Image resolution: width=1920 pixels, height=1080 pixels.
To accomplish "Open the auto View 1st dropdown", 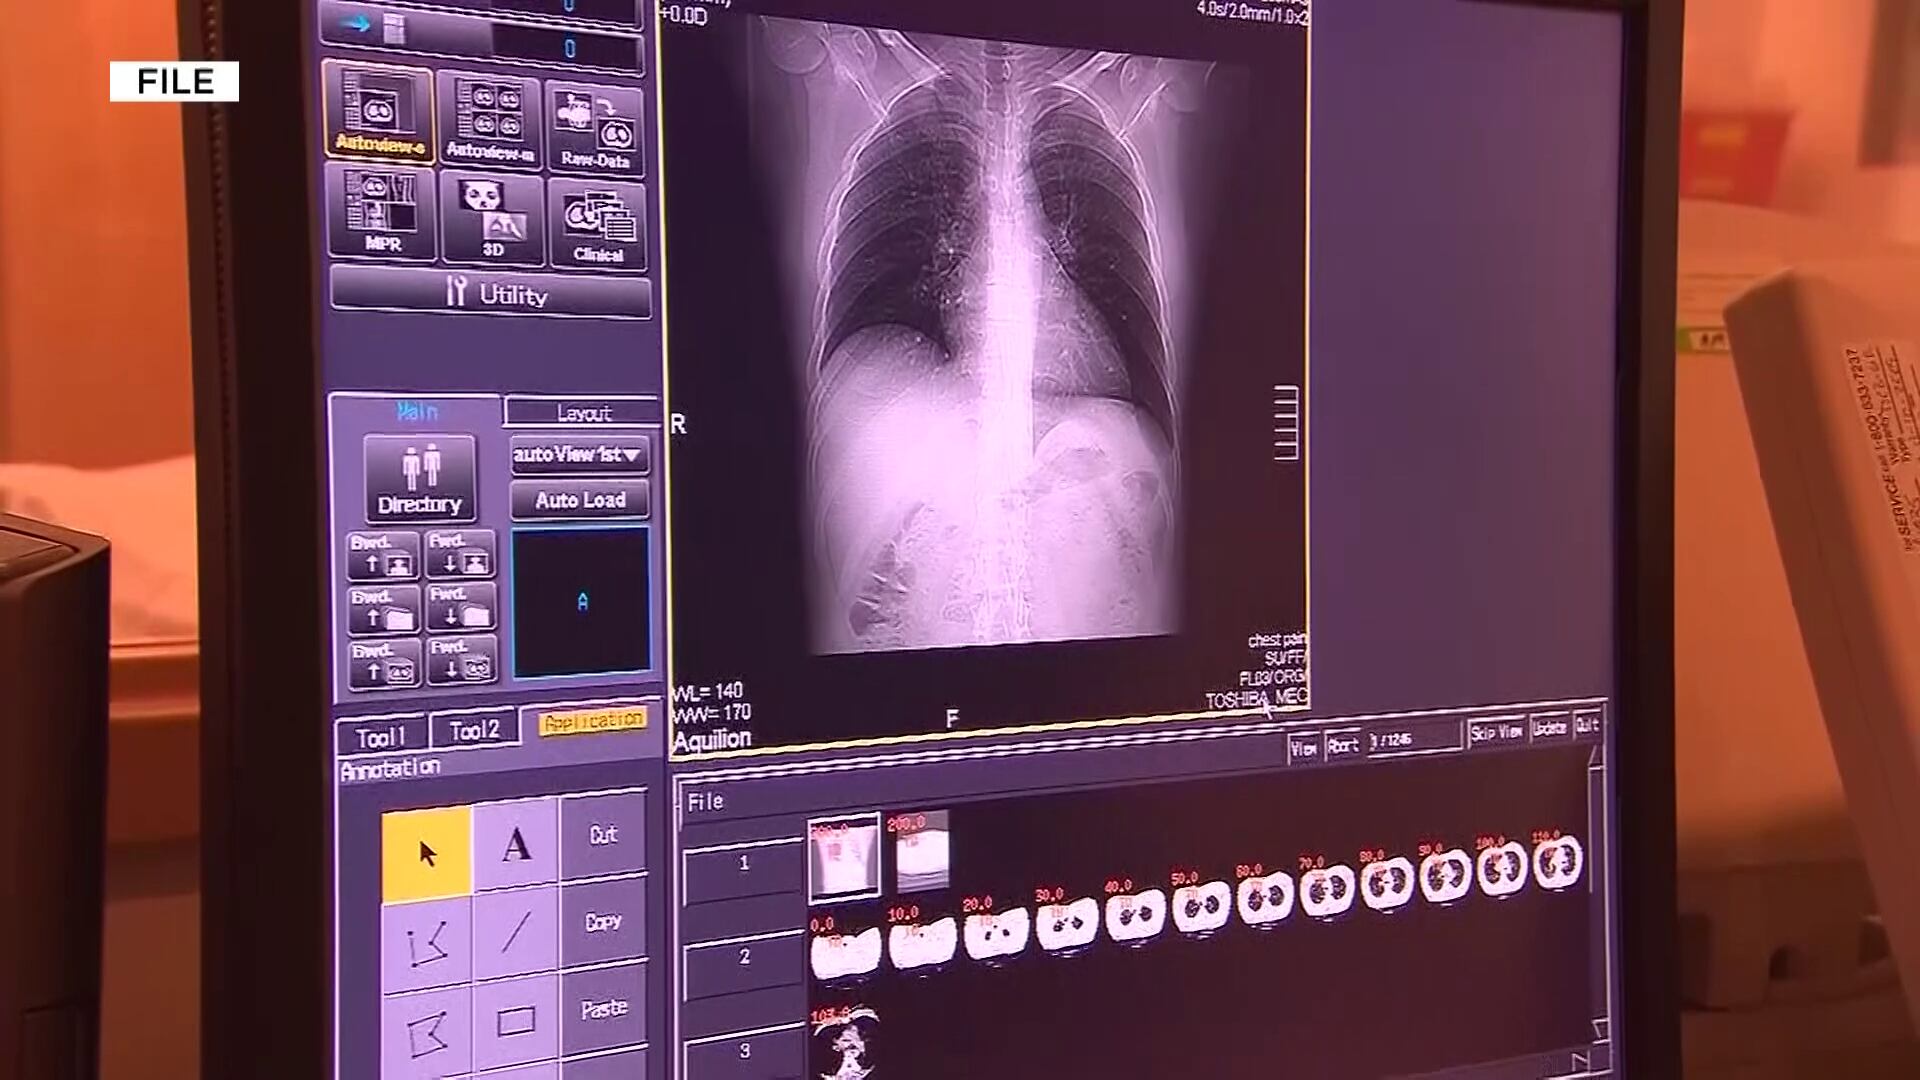I will [x=578, y=455].
